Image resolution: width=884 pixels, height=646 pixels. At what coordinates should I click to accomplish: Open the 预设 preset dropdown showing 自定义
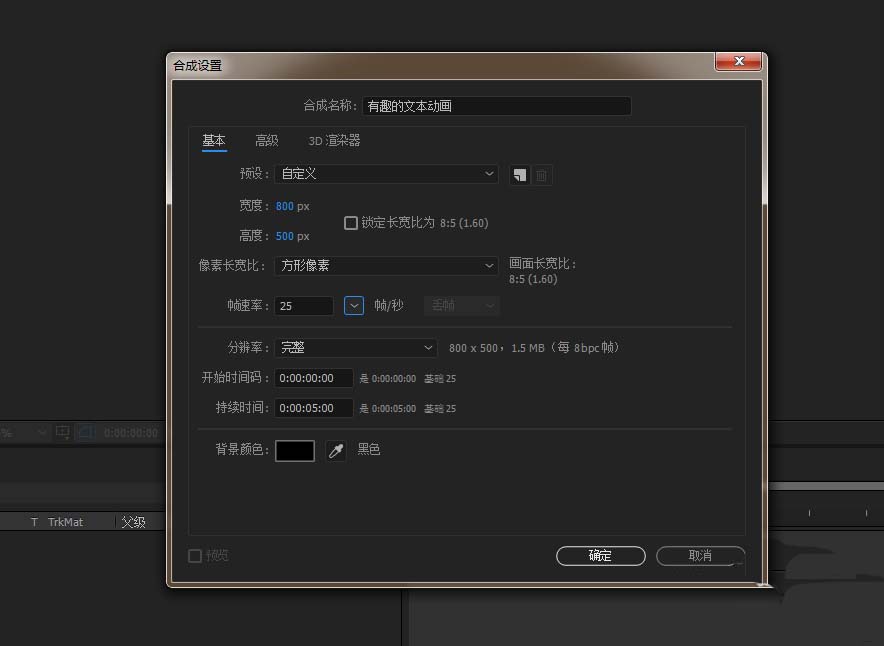click(x=386, y=174)
